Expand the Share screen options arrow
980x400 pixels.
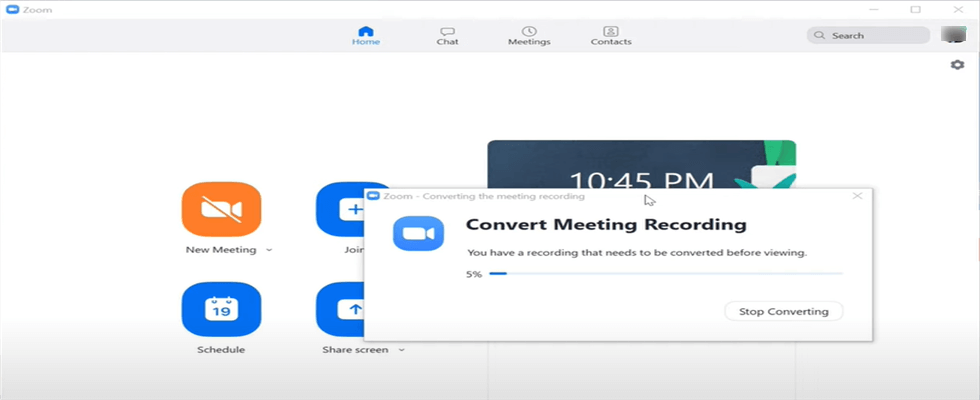(401, 350)
